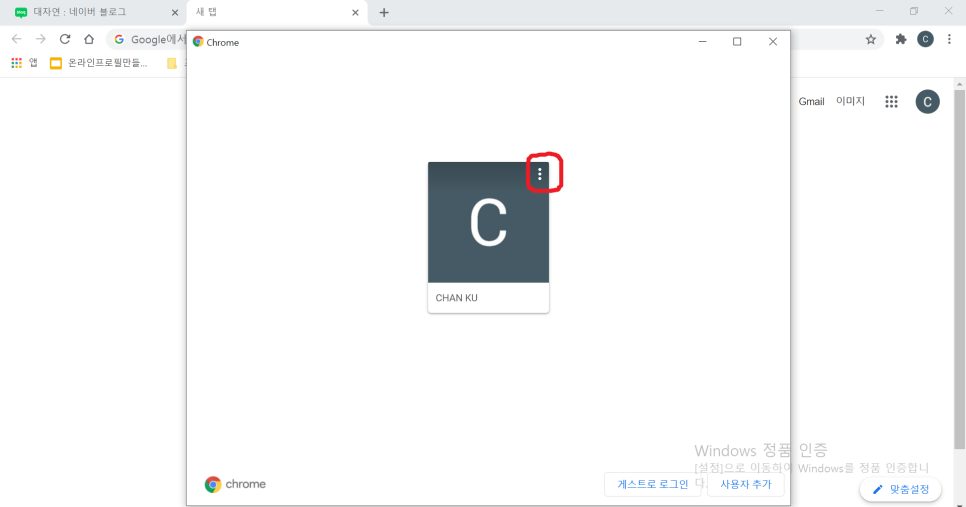Open the three-dot menu on CHAN KU profile

point(540,174)
